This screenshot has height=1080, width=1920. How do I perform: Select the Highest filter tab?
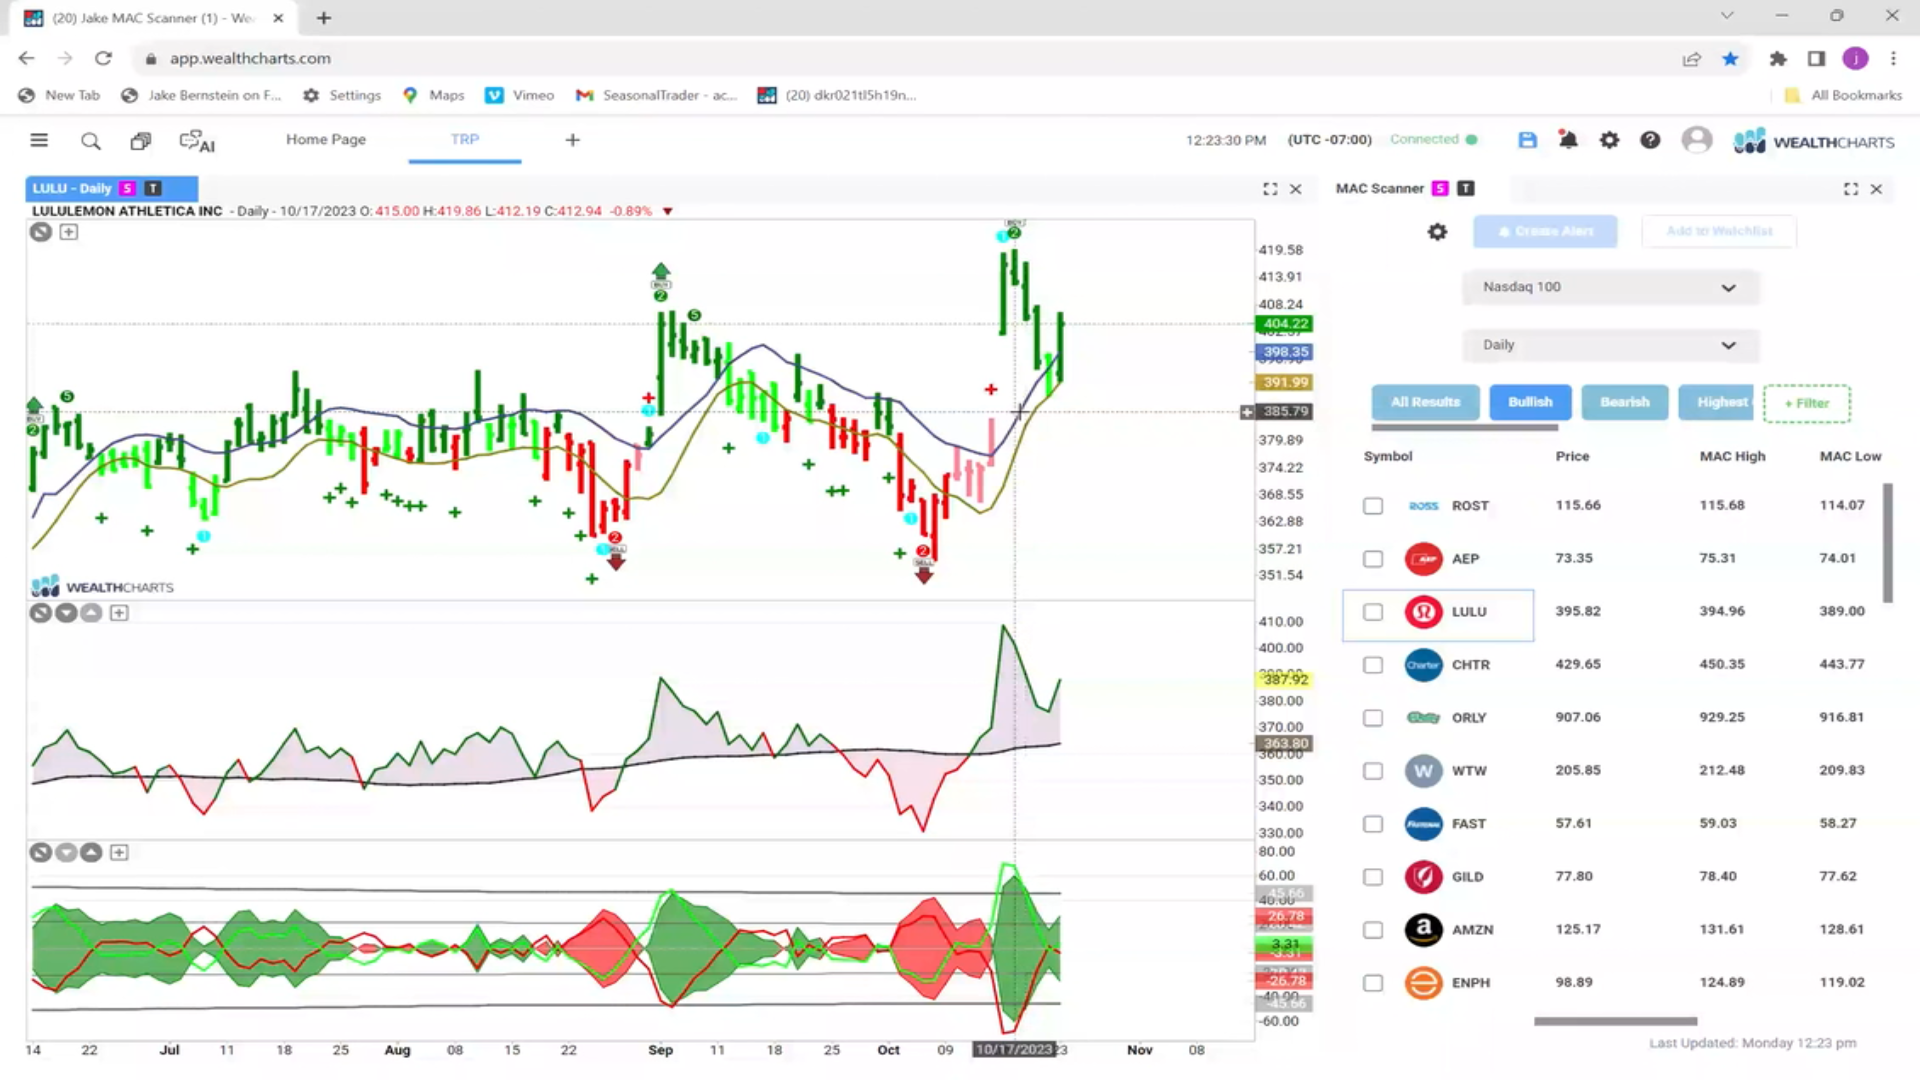coord(1716,402)
